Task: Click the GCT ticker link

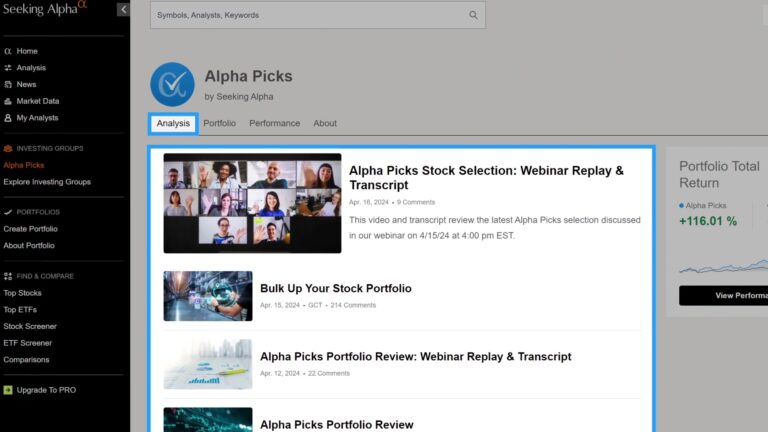Action: (315, 305)
